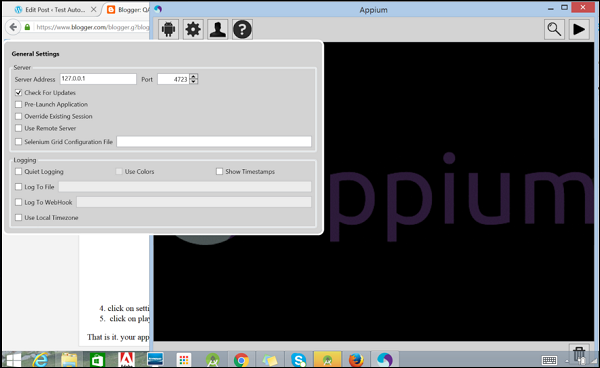Enable Use Remote Server checkbox
Screen dimensions: 600x368
[18, 128]
